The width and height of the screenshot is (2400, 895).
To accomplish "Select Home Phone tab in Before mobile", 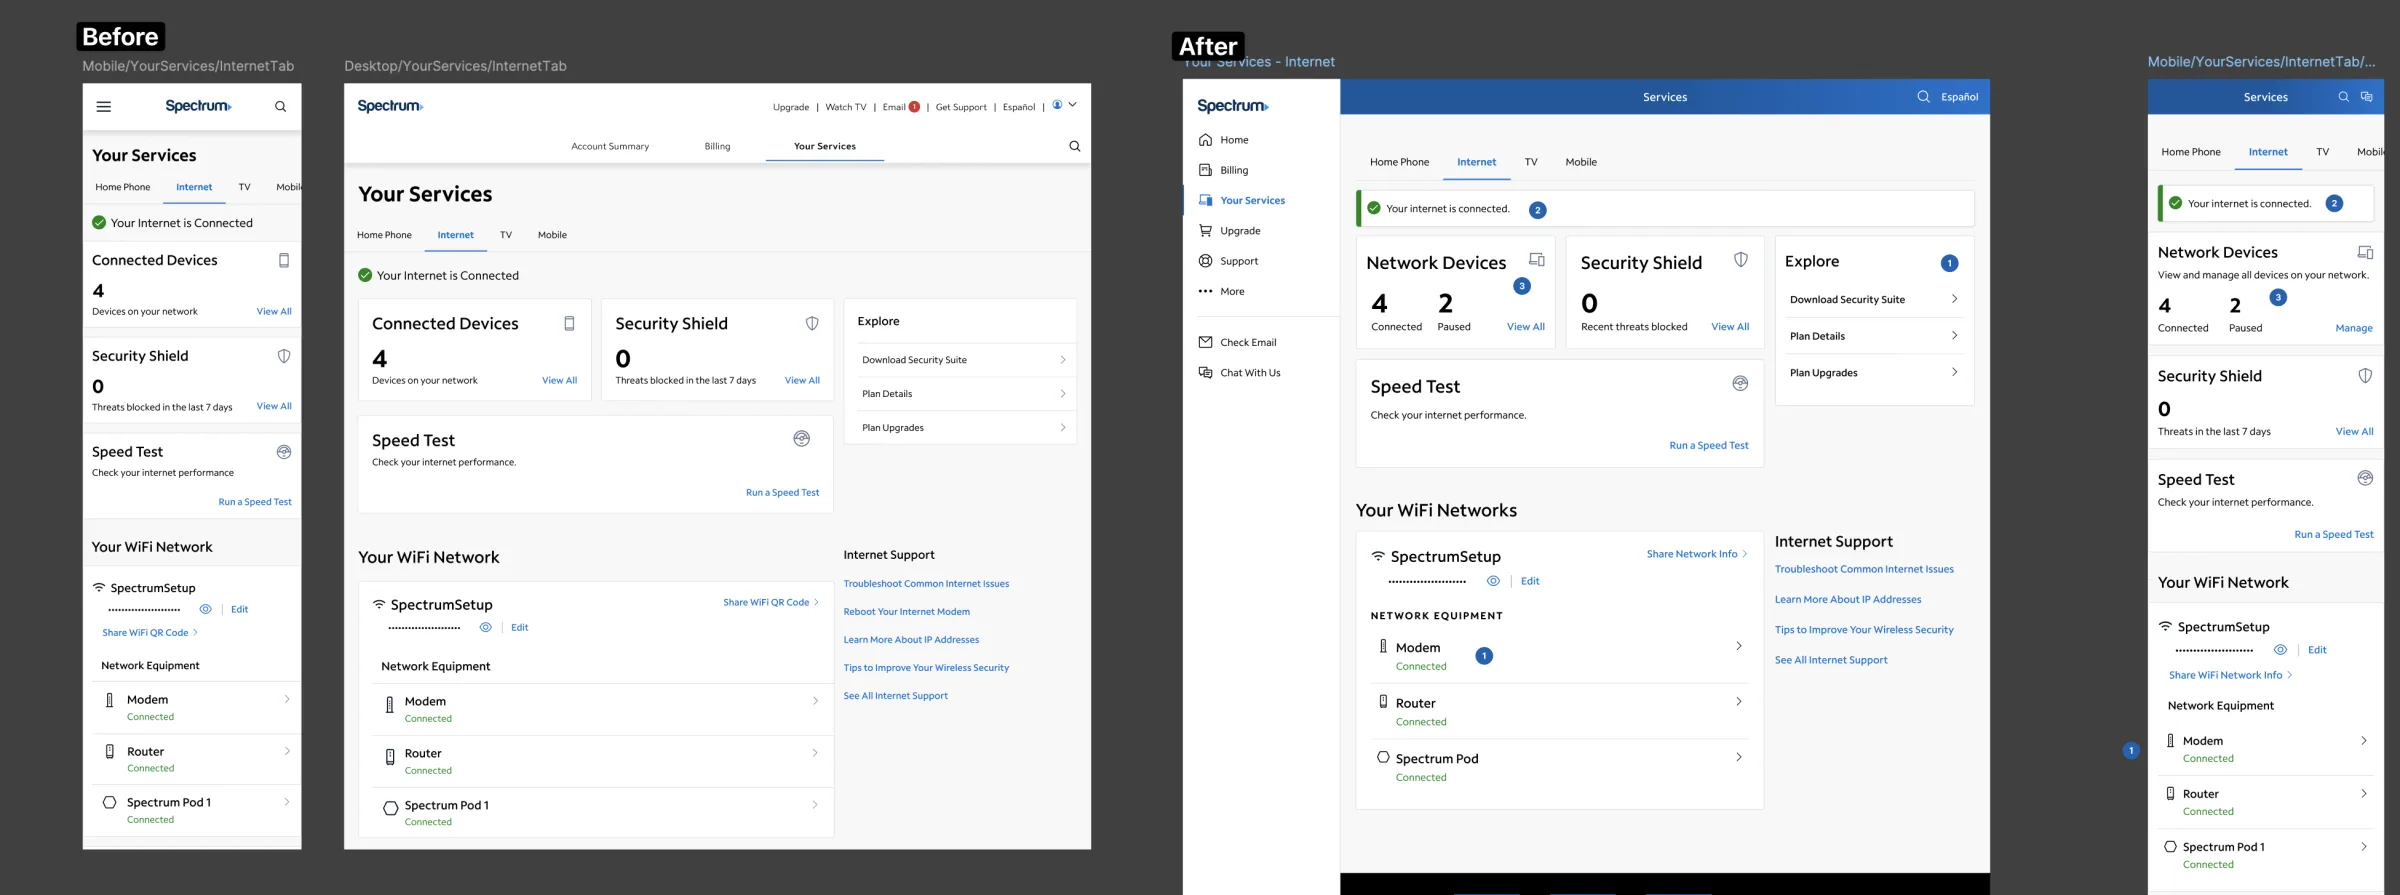I will pos(123,187).
